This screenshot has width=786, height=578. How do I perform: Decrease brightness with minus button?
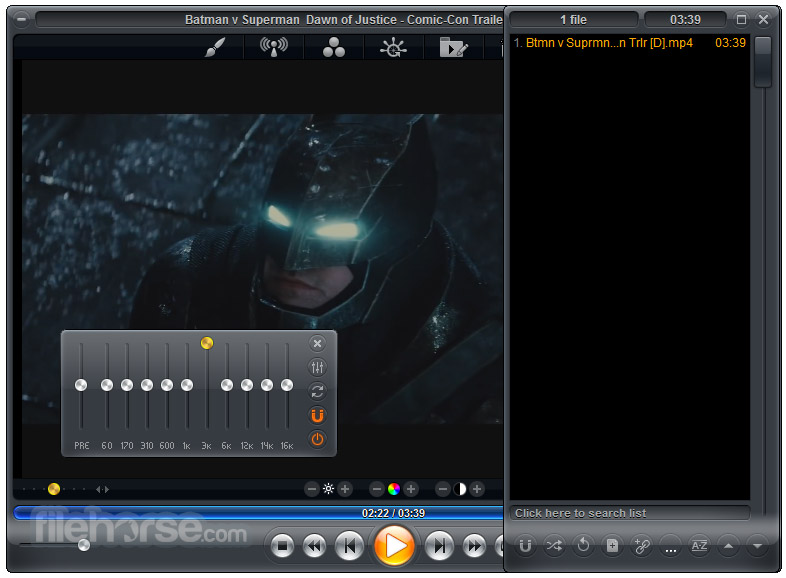click(312, 489)
